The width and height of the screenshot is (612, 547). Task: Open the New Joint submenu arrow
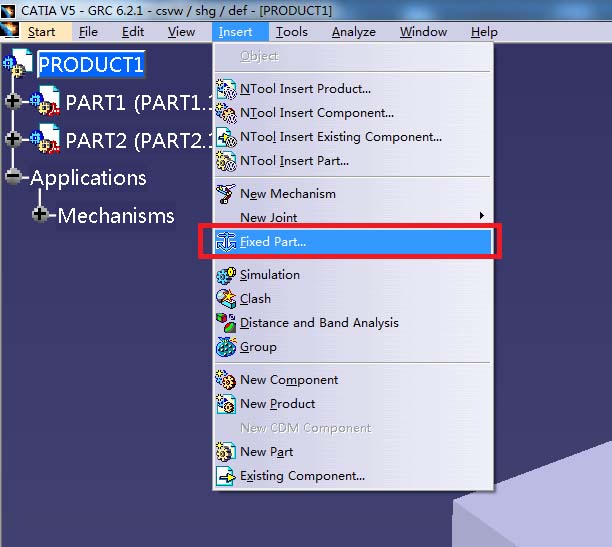(x=482, y=216)
